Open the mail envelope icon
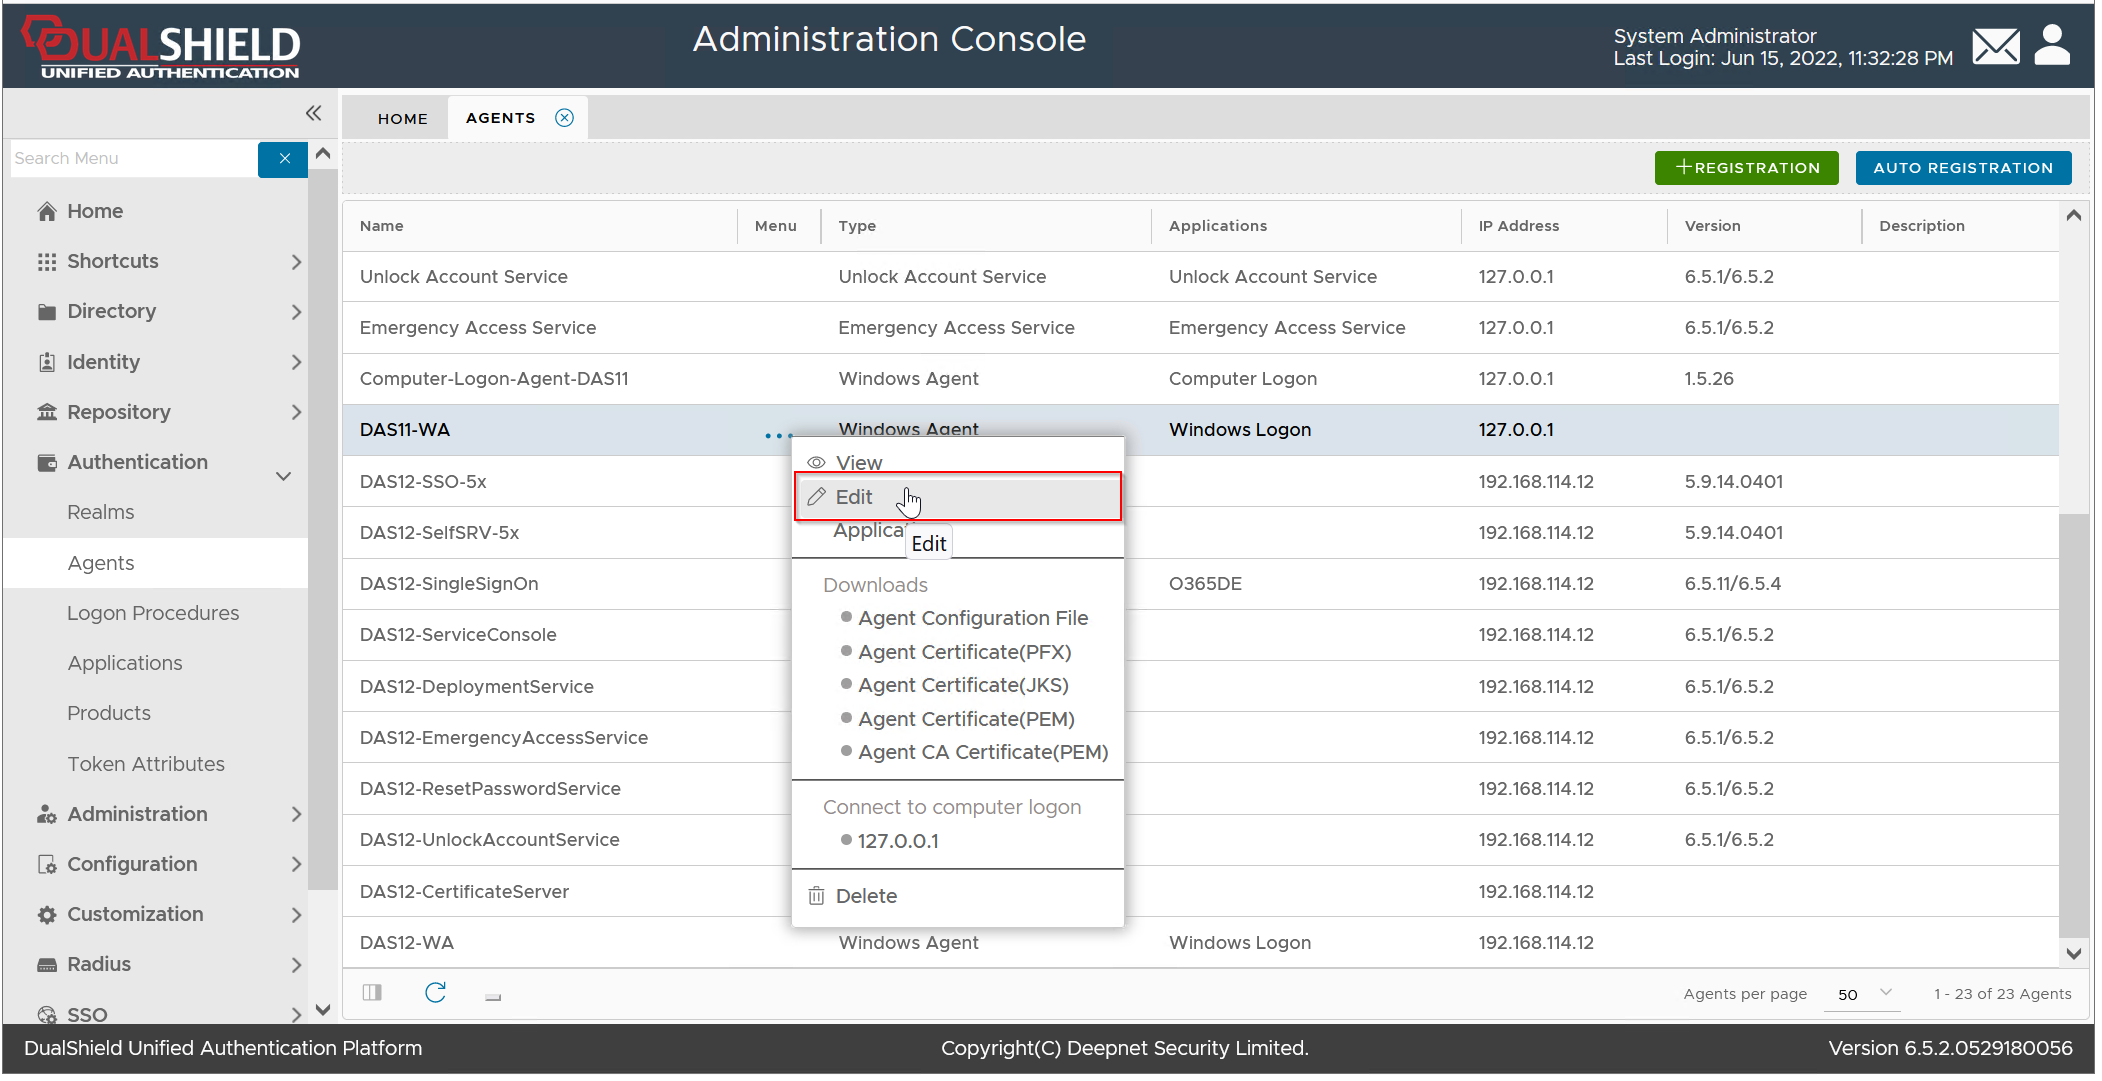Image resolution: width=2102 pixels, height=1081 pixels. pos(1995,46)
